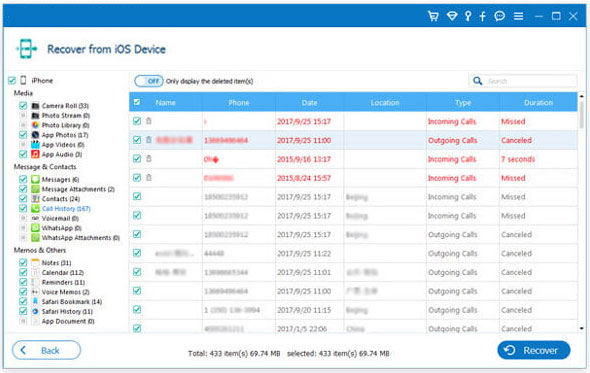590x373 pixels.
Task: Click the Voicemail icon
Action: pyautogui.click(x=35, y=218)
